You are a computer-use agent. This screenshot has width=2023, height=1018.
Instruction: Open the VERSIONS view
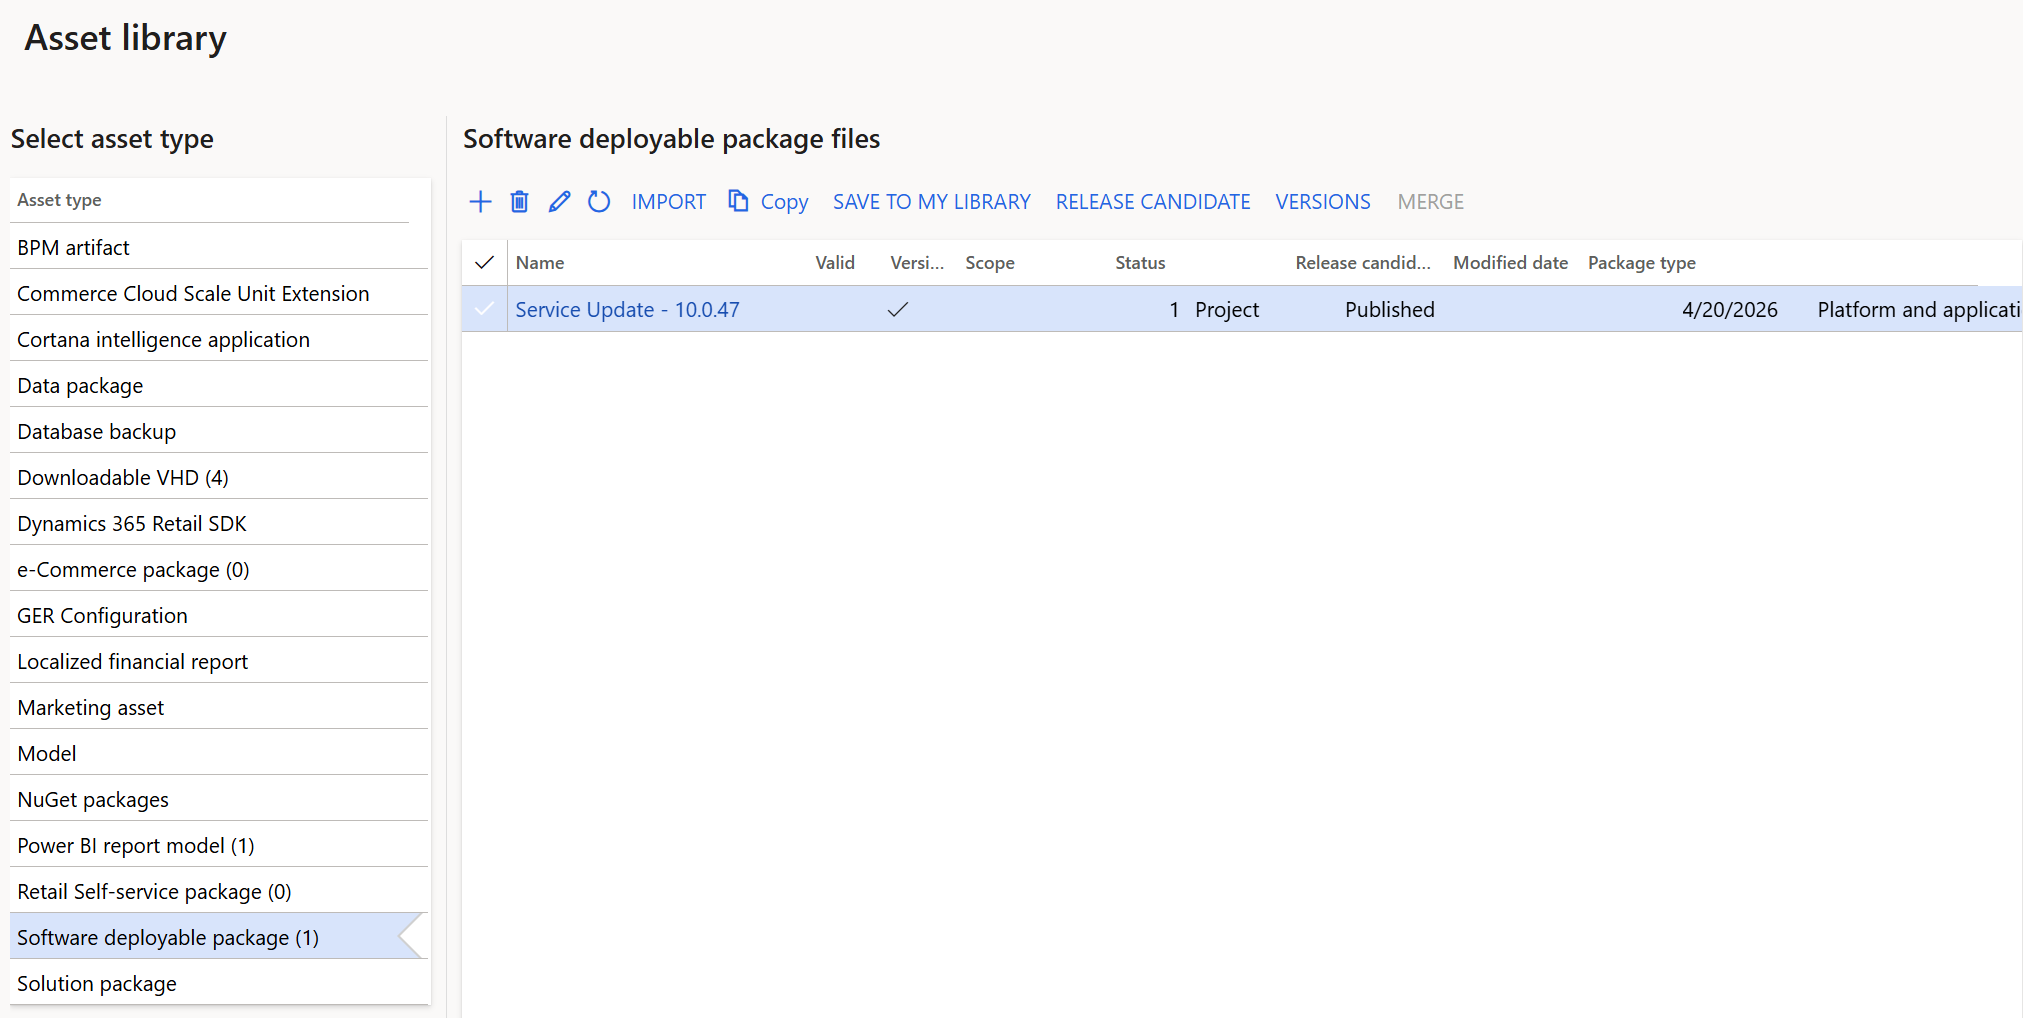click(1322, 202)
